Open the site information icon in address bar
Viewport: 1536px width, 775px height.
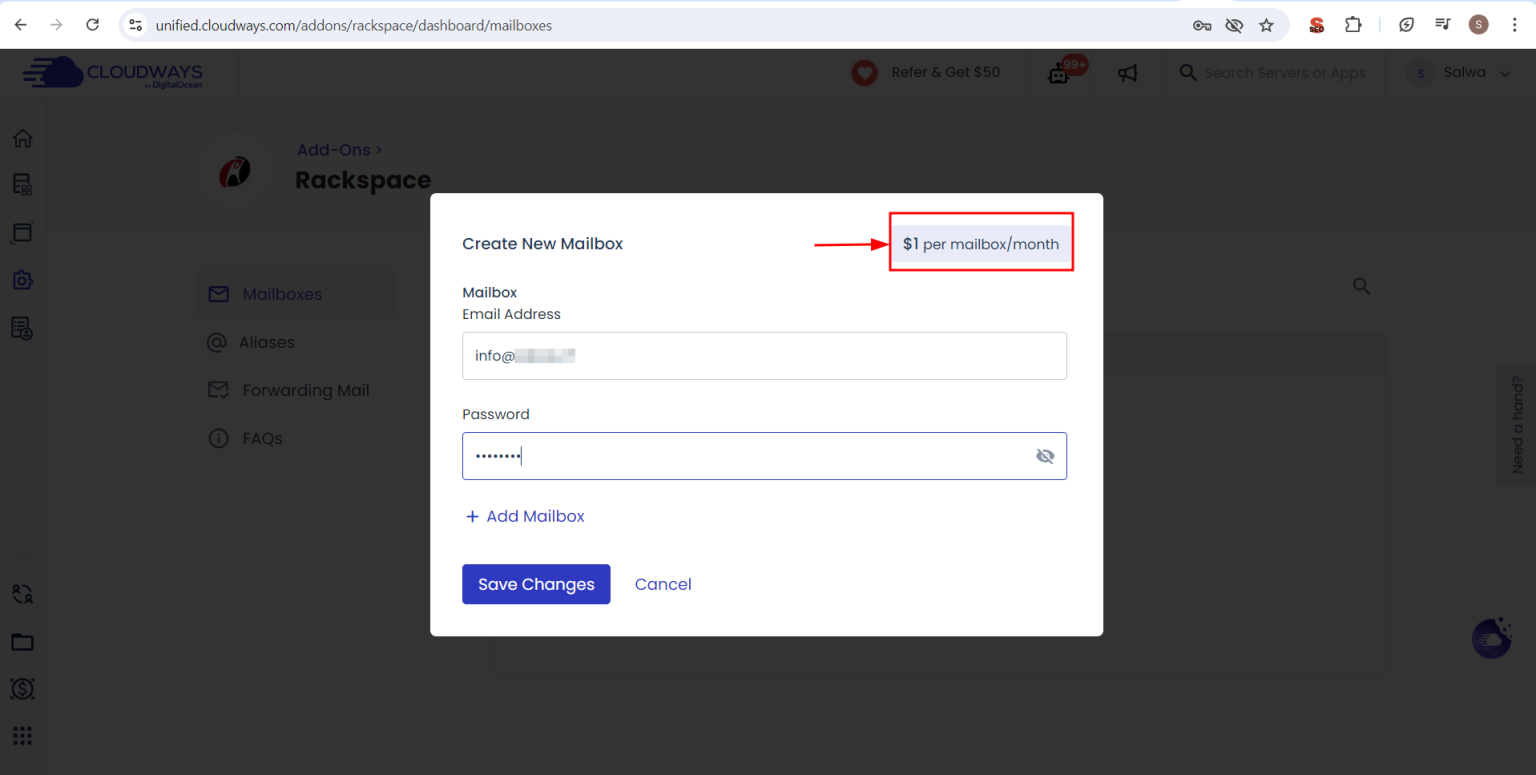pyautogui.click(x=136, y=25)
